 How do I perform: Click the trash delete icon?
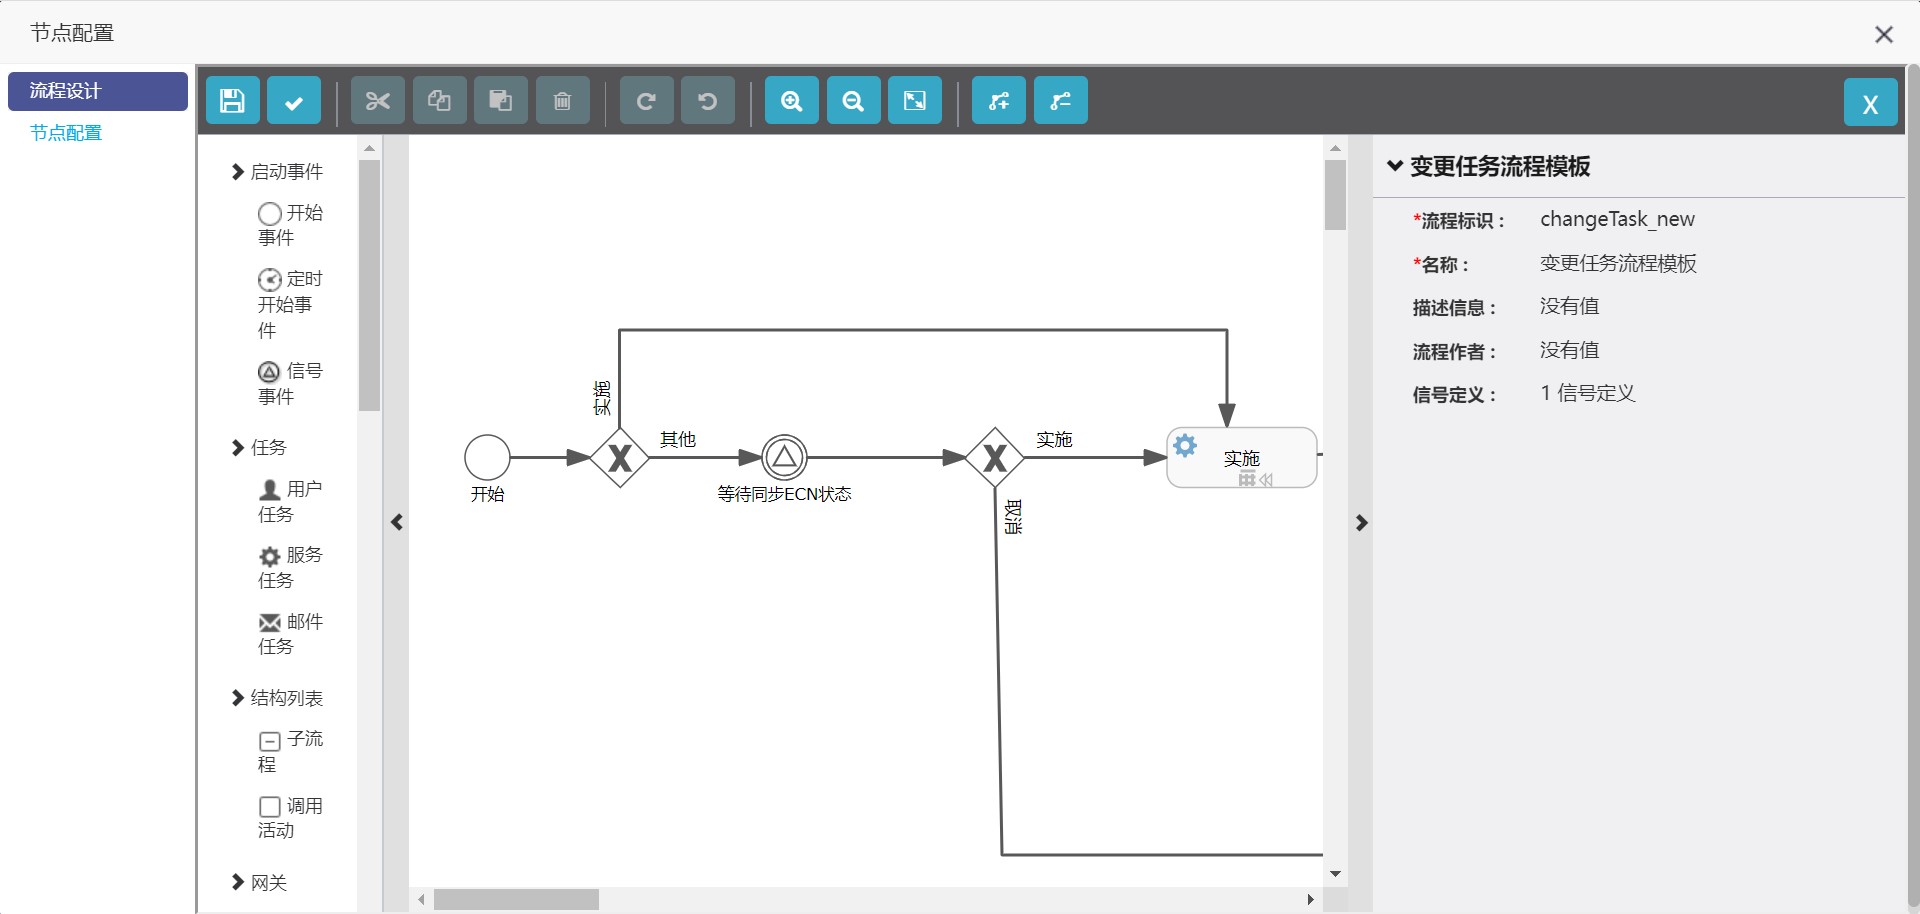(x=562, y=101)
